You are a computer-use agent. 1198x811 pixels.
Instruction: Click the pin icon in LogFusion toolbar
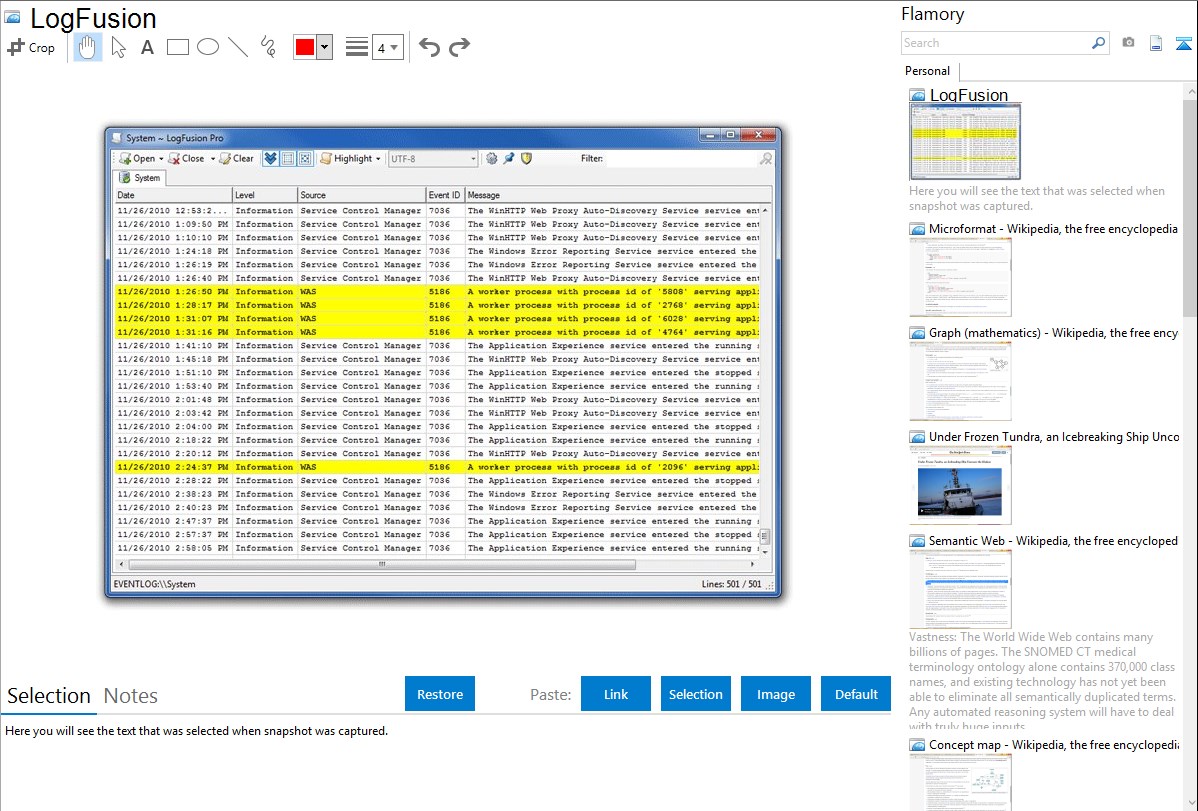[509, 158]
